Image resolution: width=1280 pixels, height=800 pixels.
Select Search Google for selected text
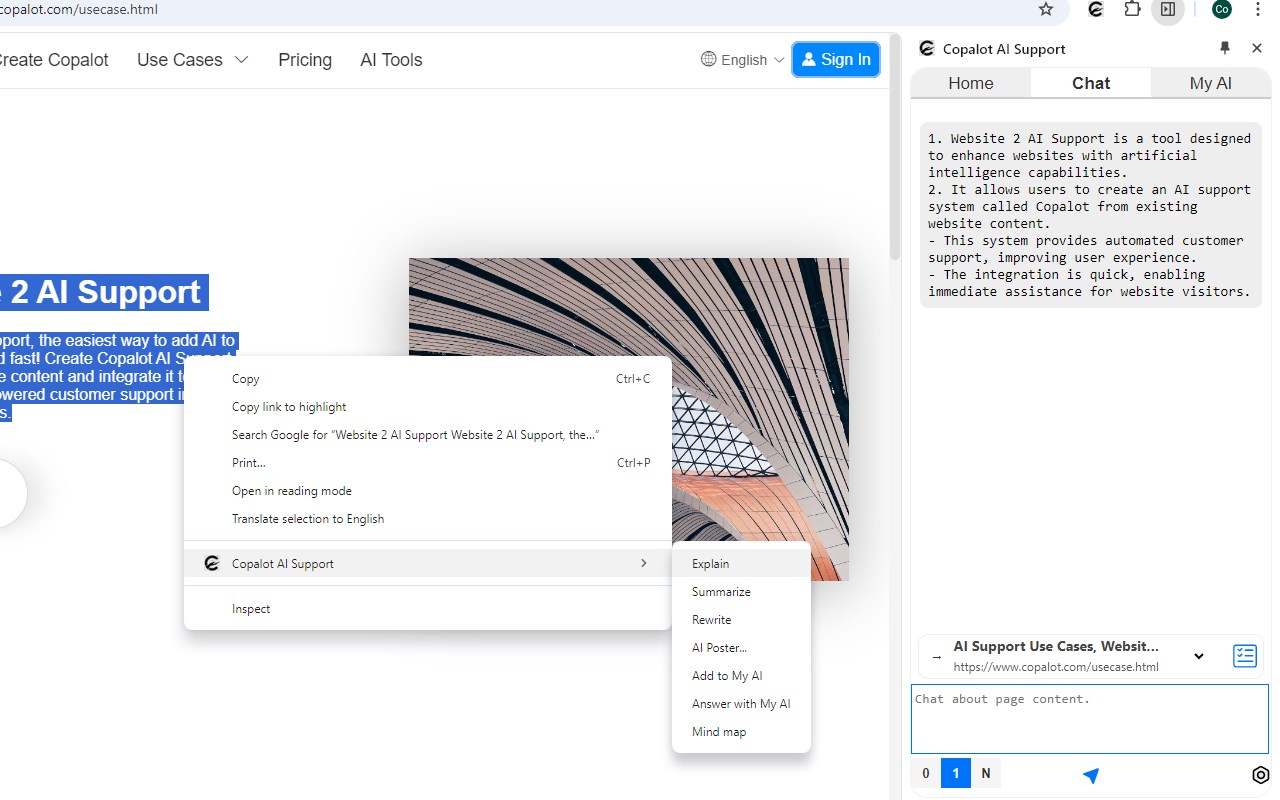pos(428,435)
